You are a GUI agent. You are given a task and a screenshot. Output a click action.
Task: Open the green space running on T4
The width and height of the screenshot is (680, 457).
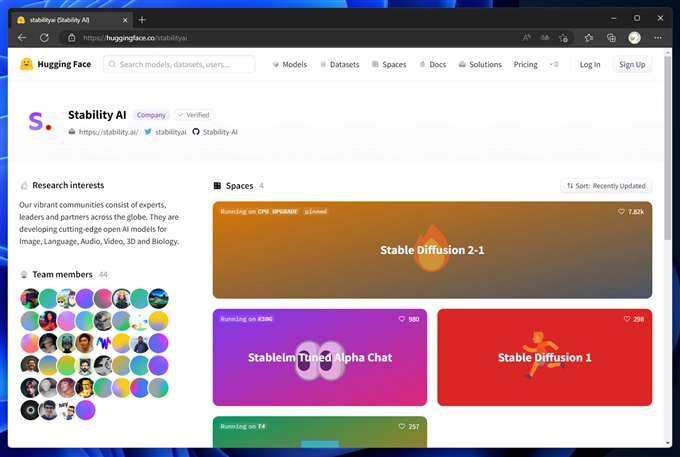[320, 432]
